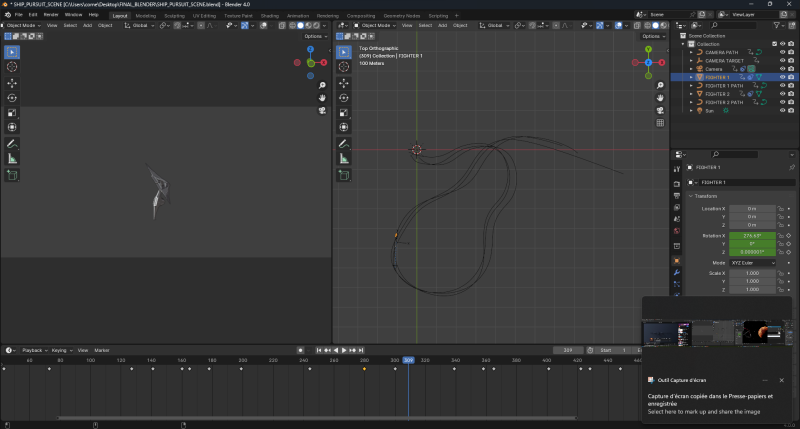This screenshot has width=800, height=429.
Task: Activate Select Box tool in top orthographic viewport
Action: [x=344, y=52]
